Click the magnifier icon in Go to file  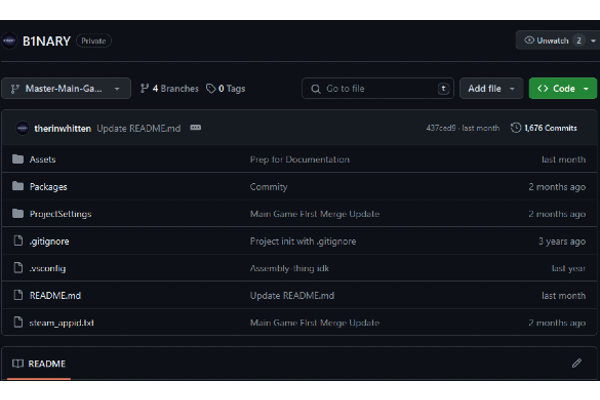pos(316,89)
